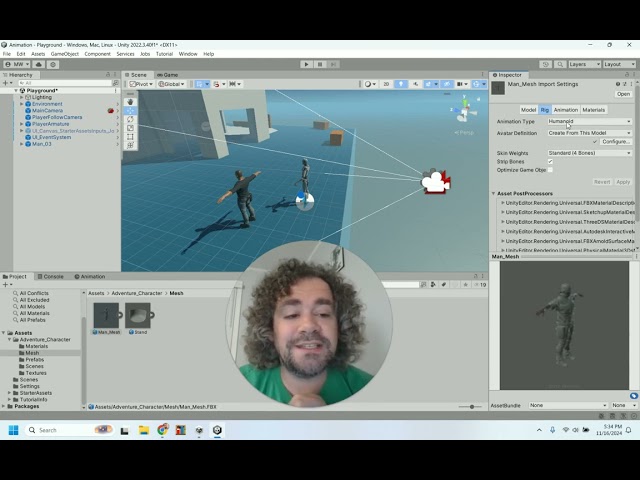The image size is (640, 480).
Task: Toggle the grid snapping magnet icon
Action: [x=218, y=84]
